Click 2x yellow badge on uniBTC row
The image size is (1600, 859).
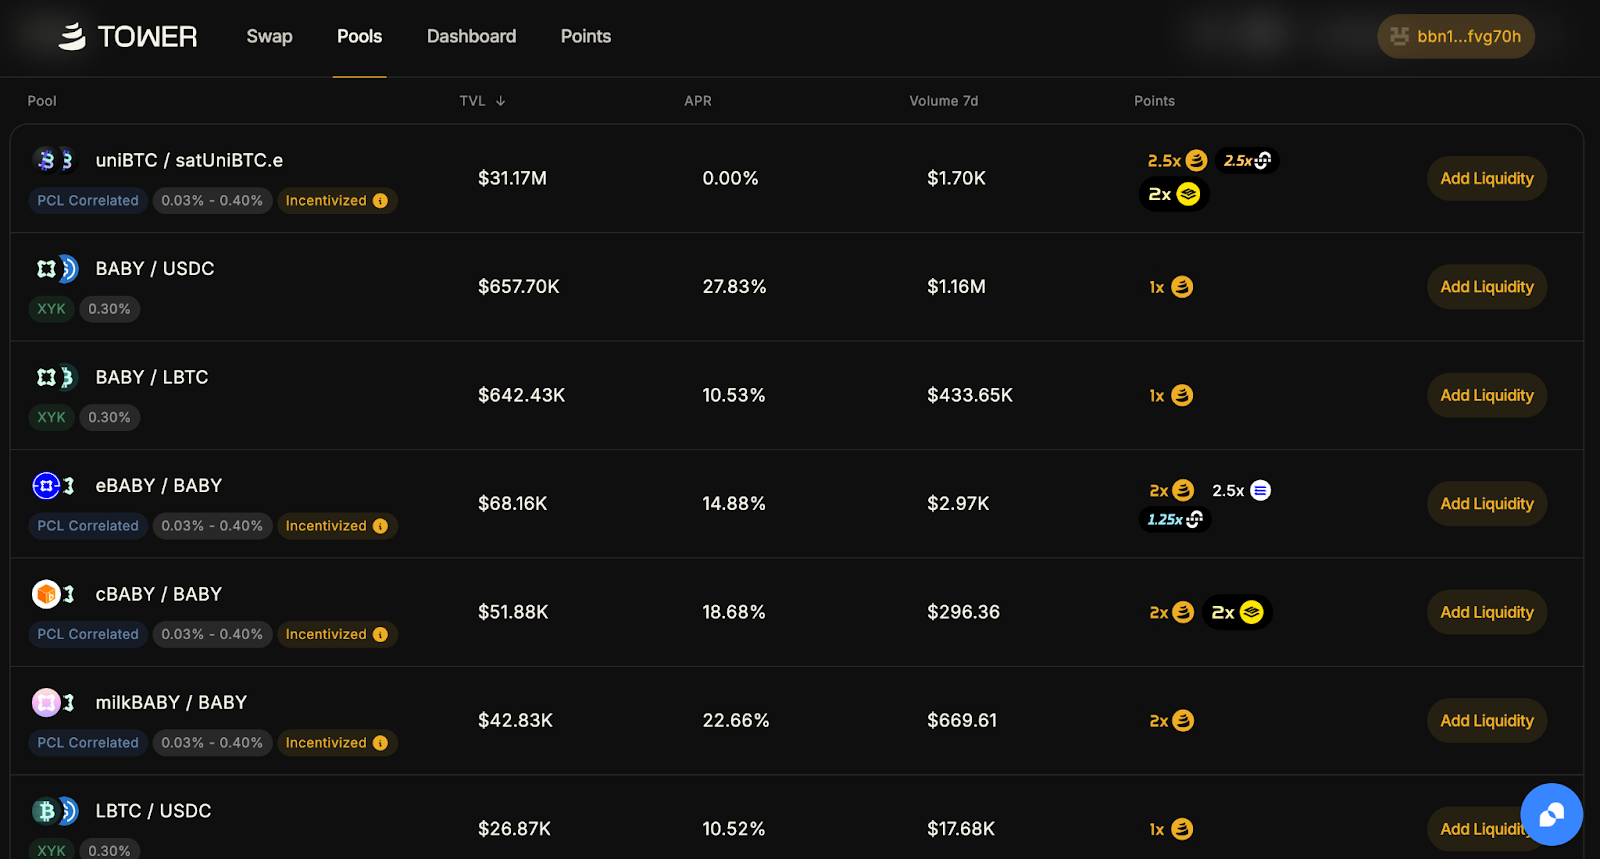tap(1174, 194)
